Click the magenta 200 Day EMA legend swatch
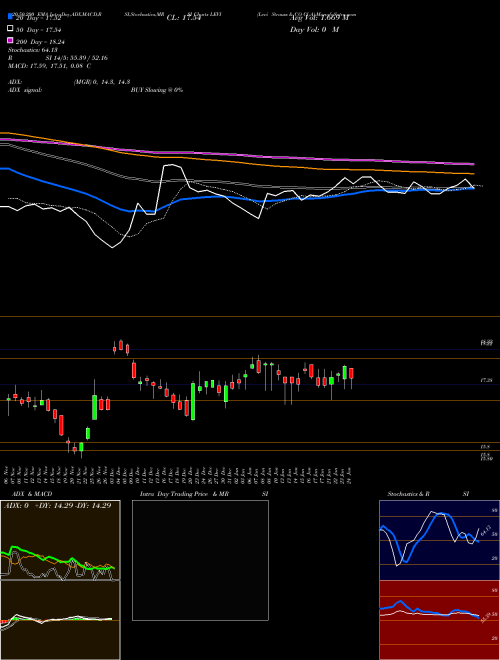The height and width of the screenshot is (660, 500). (x=10, y=40)
